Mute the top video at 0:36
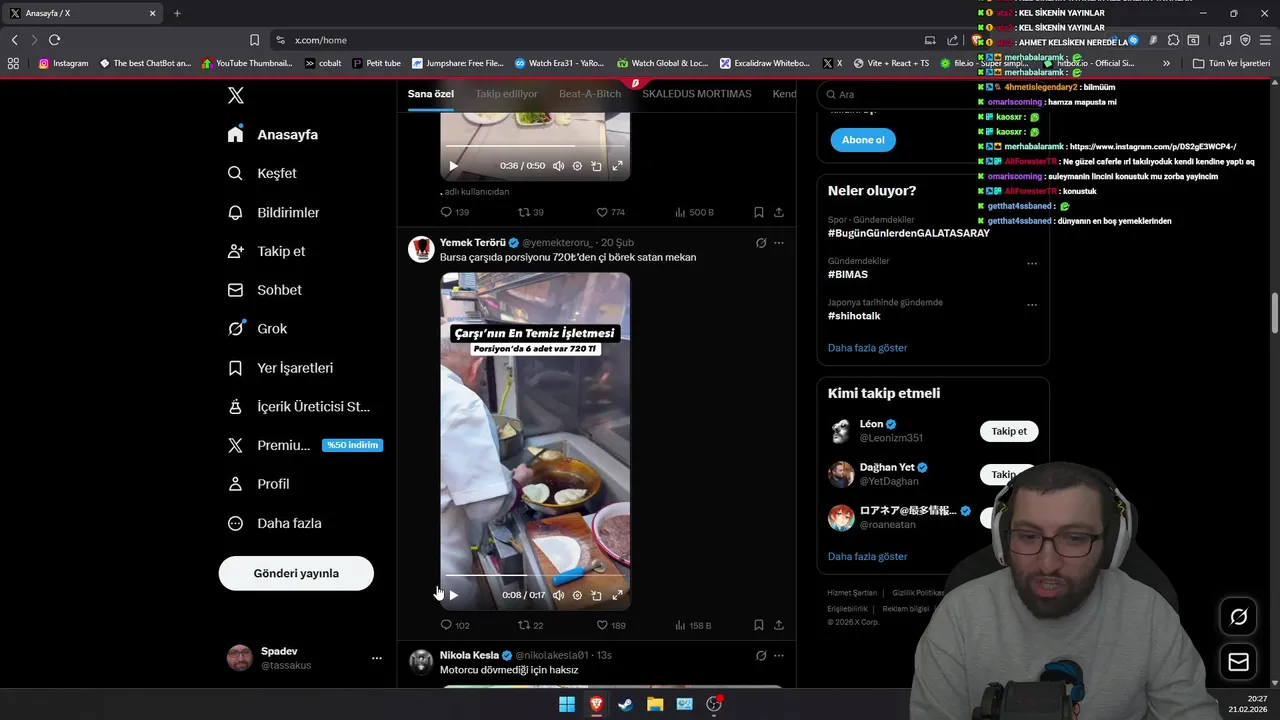Viewport: 1280px width, 720px height. [558, 166]
